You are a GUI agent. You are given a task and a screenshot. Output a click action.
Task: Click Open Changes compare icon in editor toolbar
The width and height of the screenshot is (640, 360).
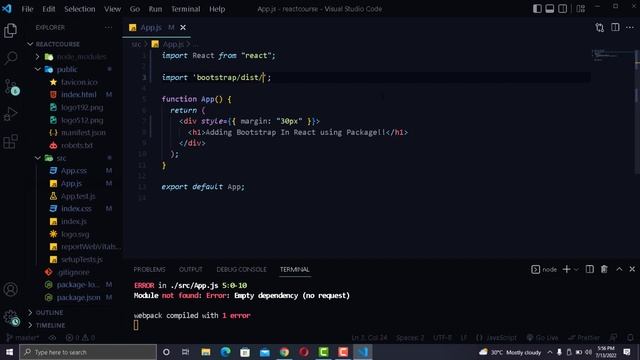600,27
